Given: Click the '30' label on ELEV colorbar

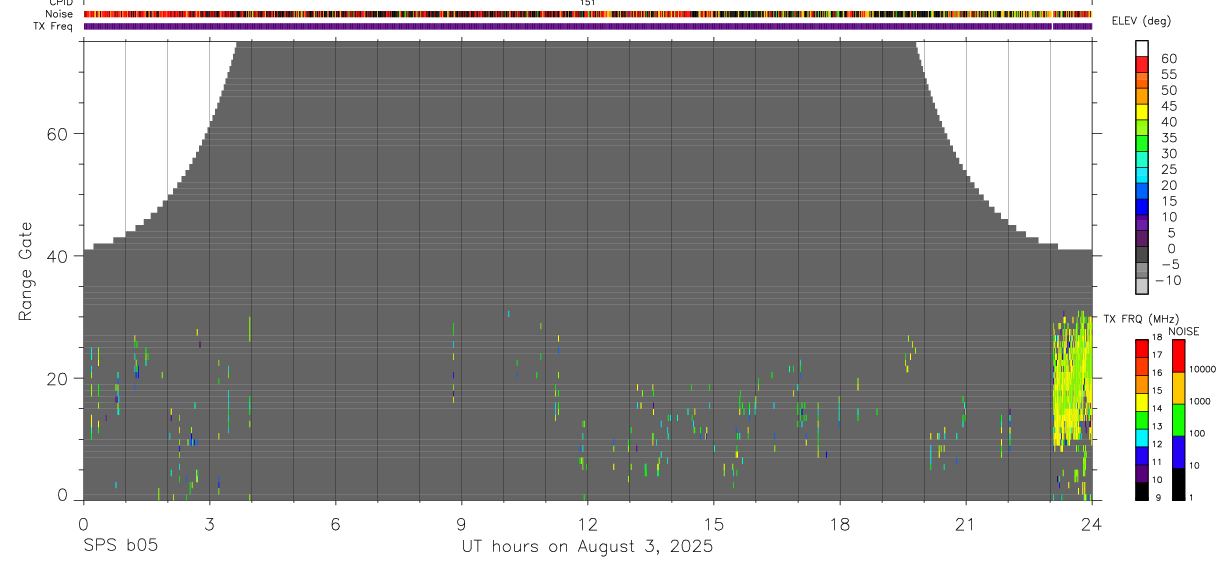Looking at the screenshot, I should point(1167,153).
